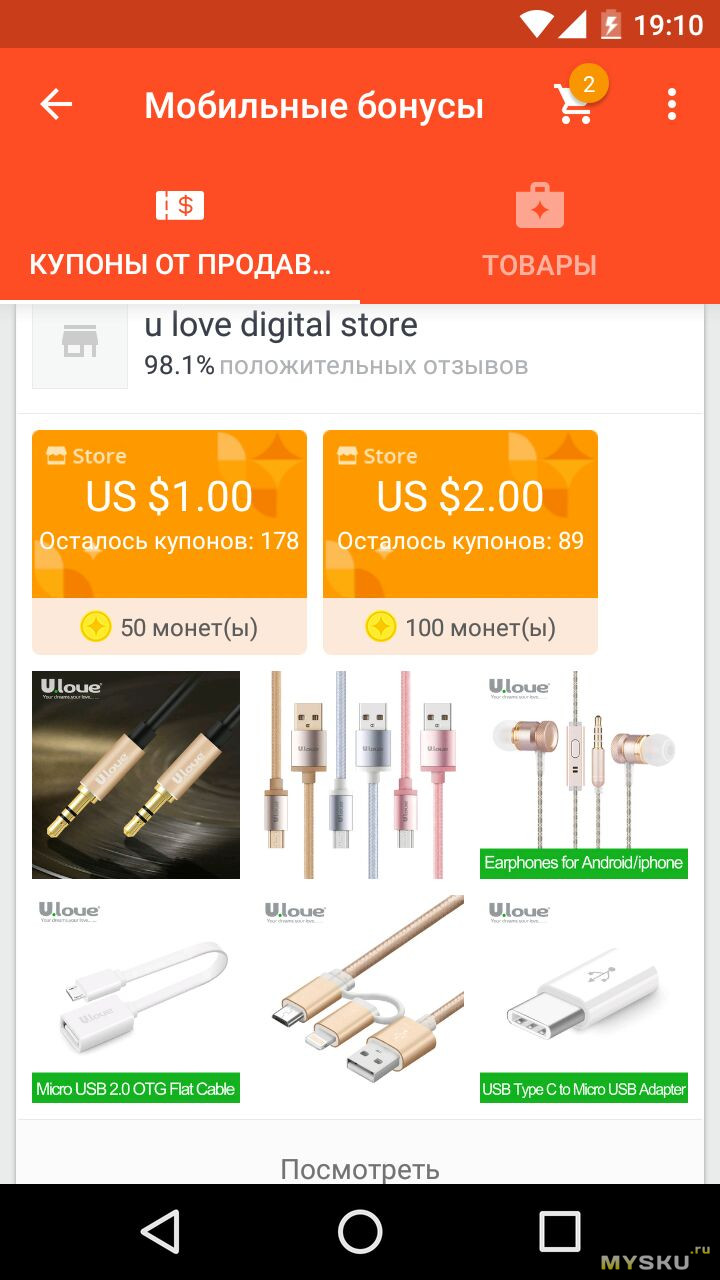Tap the coin icon next to 100 монет(ы)
The width and height of the screenshot is (720, 1280).
tap(381, 627)
